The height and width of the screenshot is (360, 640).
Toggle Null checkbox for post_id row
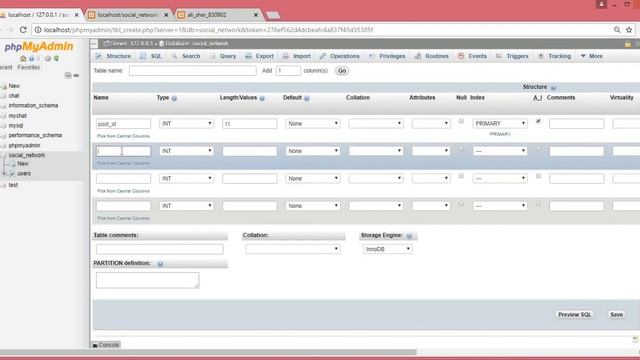(461, 121)
